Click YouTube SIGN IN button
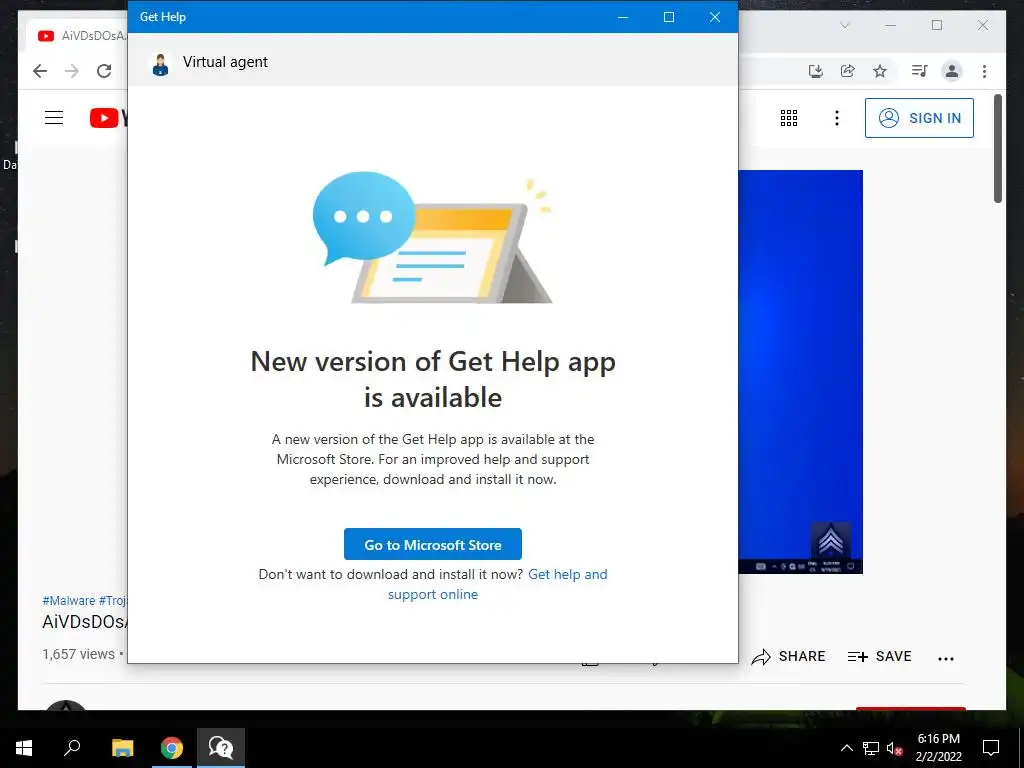The width and height of the screenshot is (1024, 768). click(x=919, y=118)
